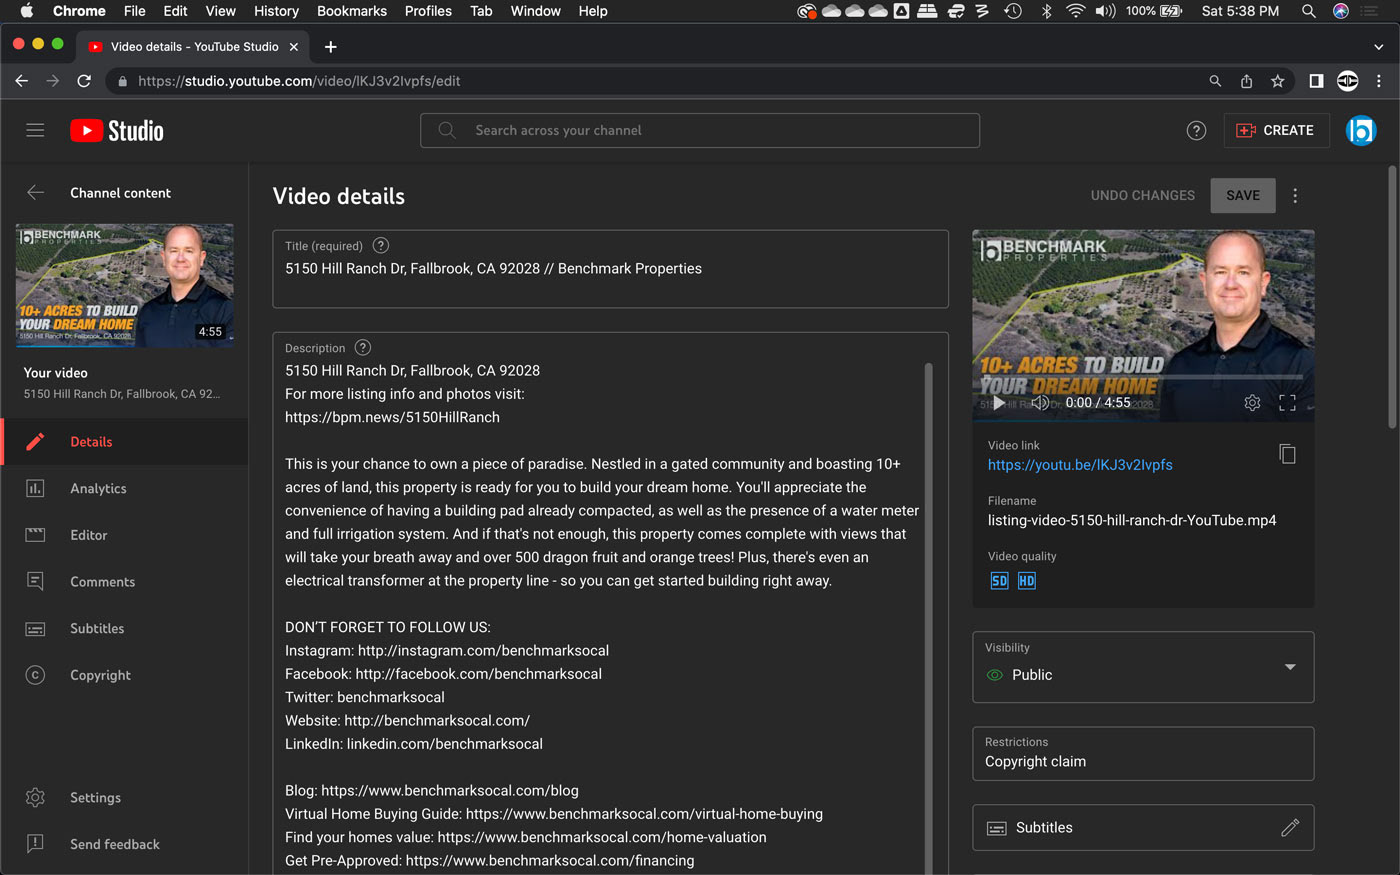Viewport: 1400px width, 875px height.
Task: Open the youtu.be video link
Action: tap(1080, 465)
